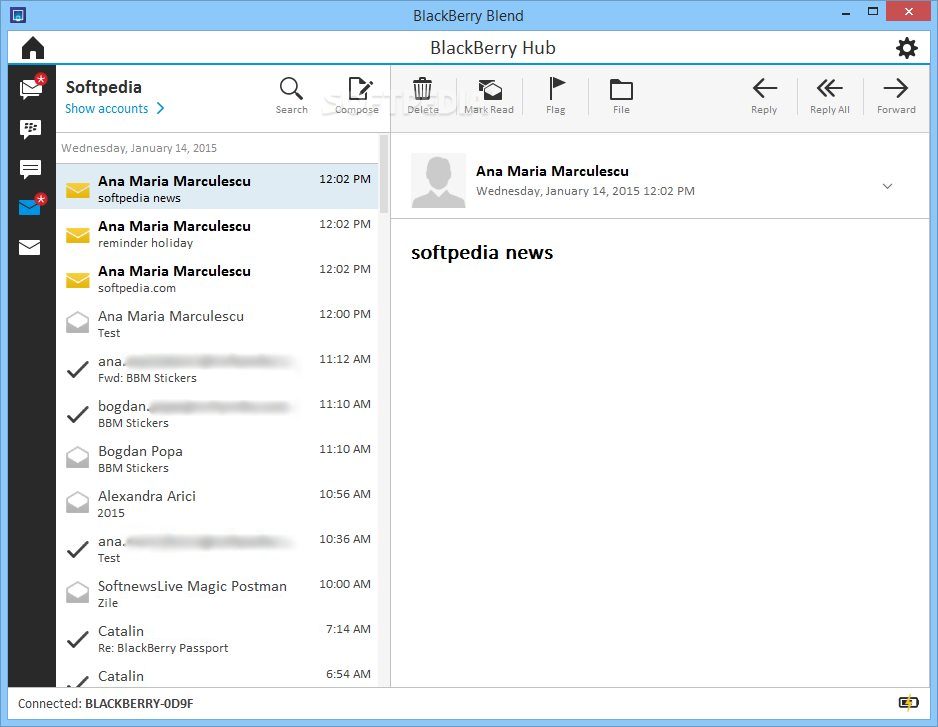Image resolution: width=938 pixels, height=727 pixels.
Task: Click the opened envelope icon for Bogdan Popa
Action: 78,458
